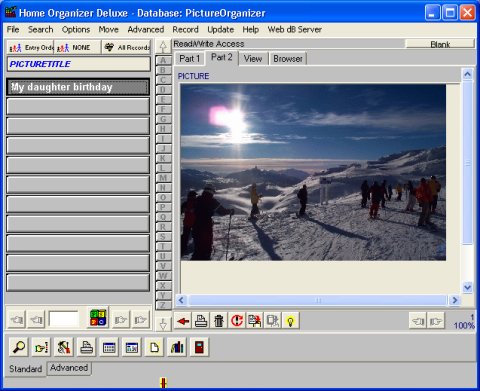Open the Help menu

point(251,29)
